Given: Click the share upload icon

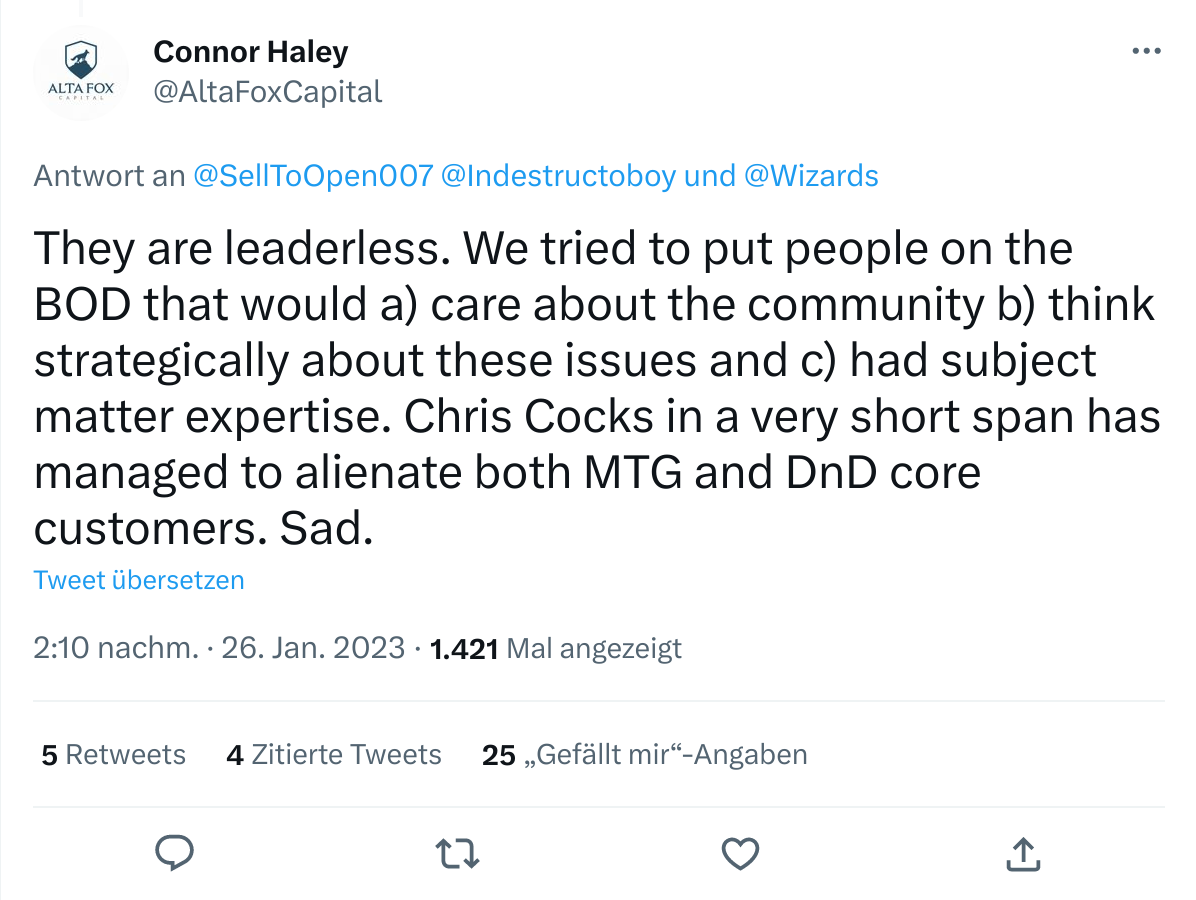Looking at the screenshot, I should (x=1021, y=853).
